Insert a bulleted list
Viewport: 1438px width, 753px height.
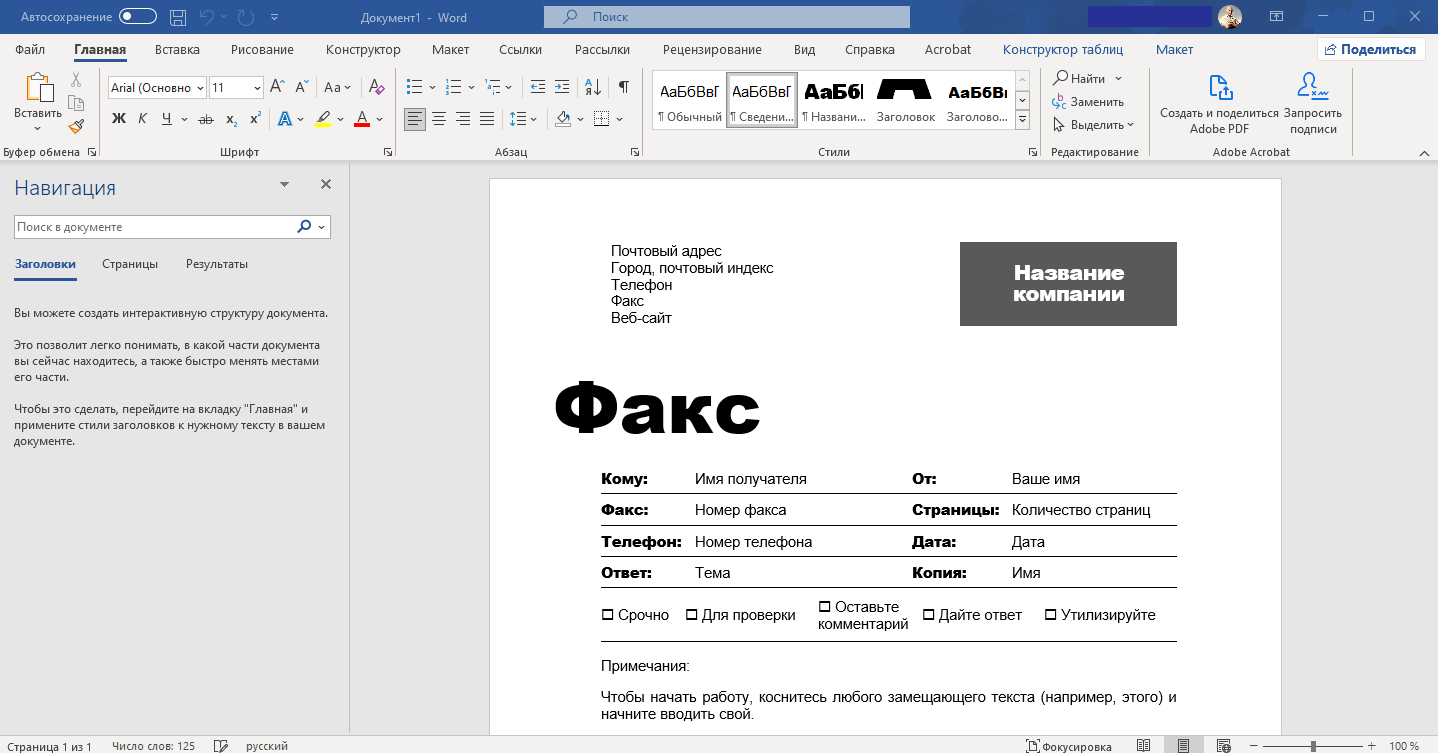click(x=414, y=88)
